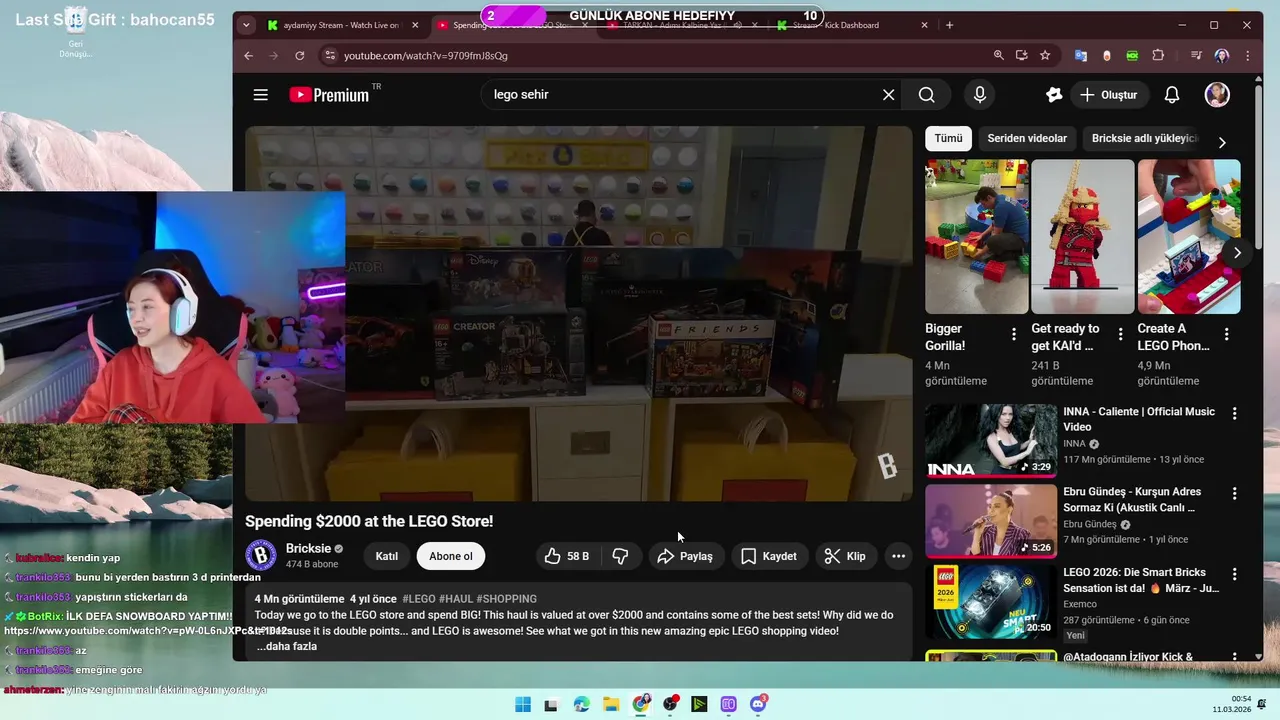This screenshot has width=1280, height=720.
Task: Open site info icon in address bar
Action: 331,56
